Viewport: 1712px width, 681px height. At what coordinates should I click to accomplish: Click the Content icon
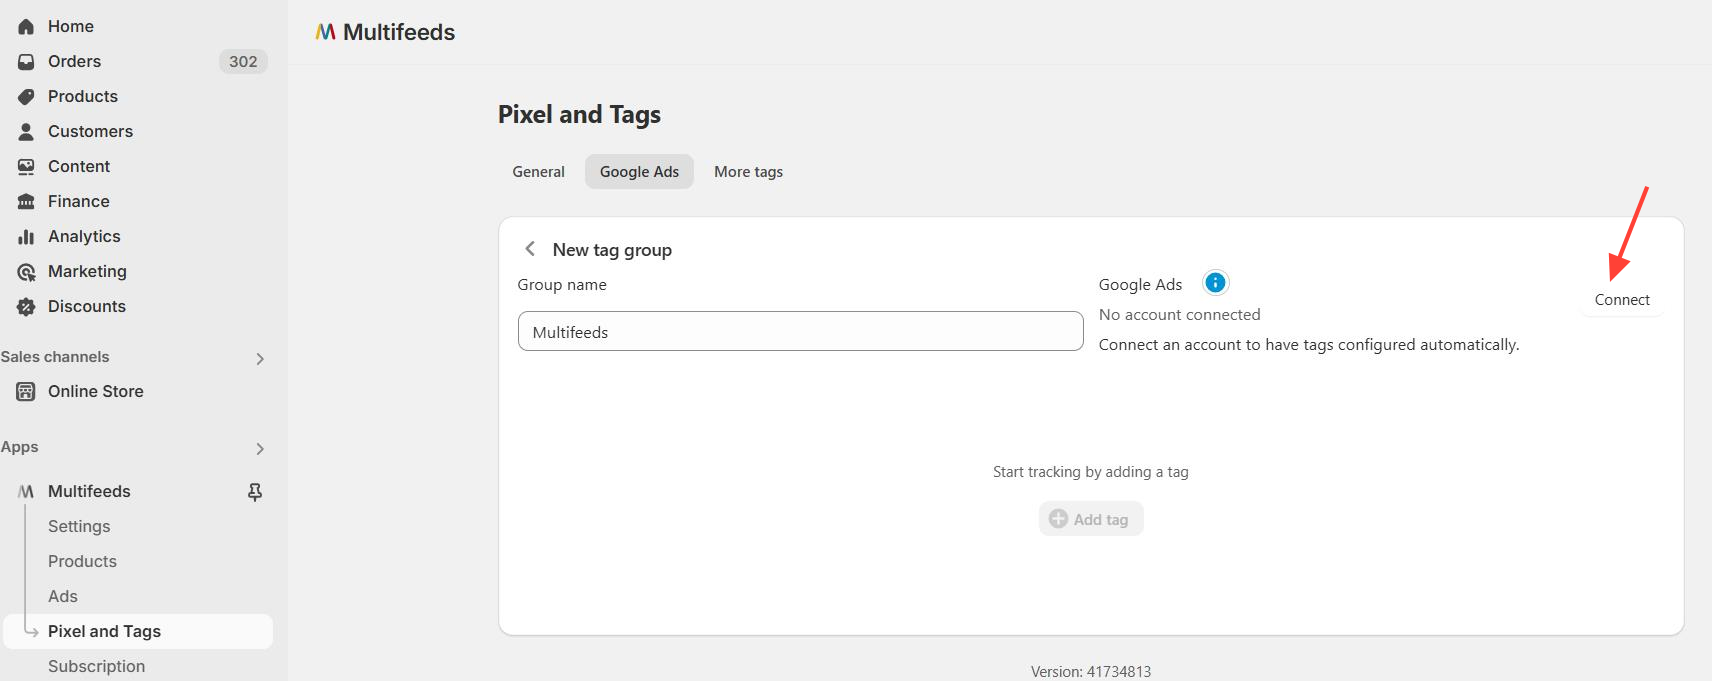[26, 166]
